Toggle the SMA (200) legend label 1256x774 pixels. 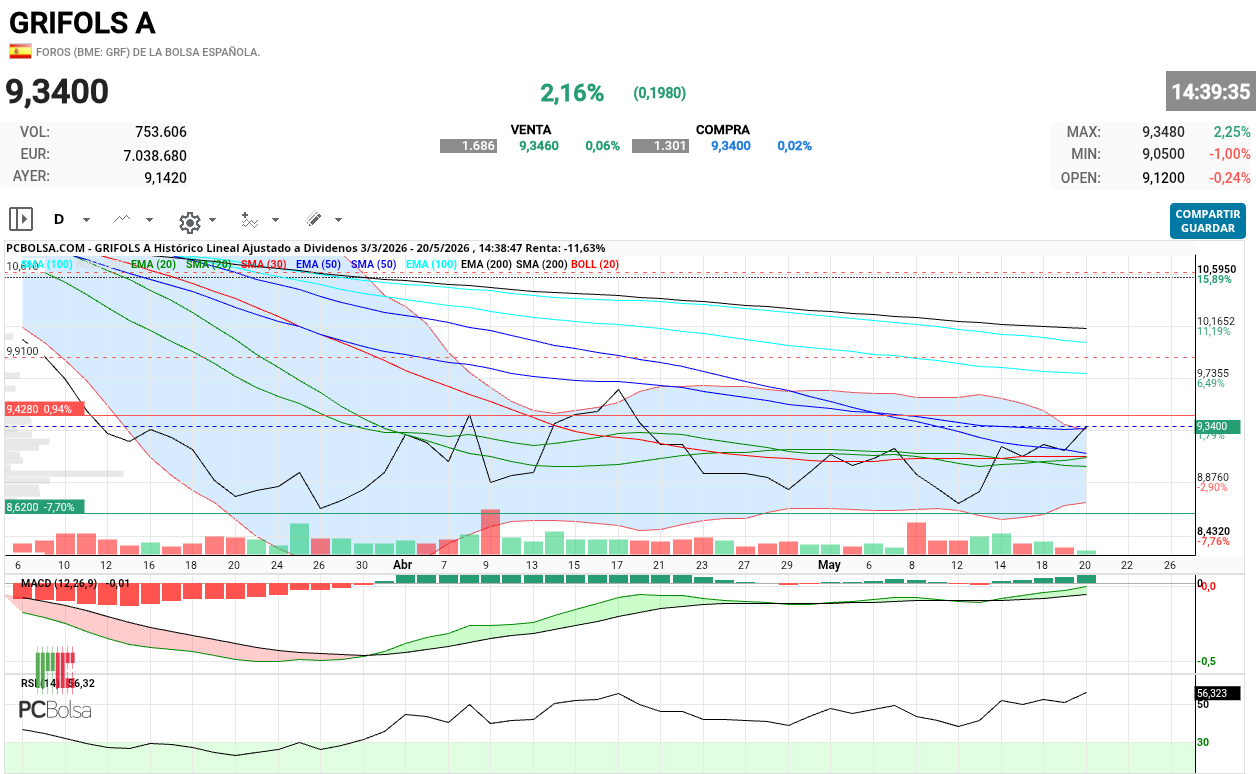click(543, 264)
